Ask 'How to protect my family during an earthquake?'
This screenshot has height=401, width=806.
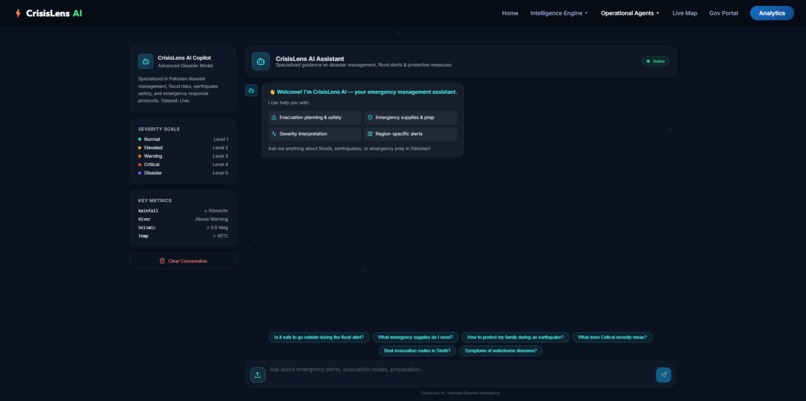click(x=515, y=337)
